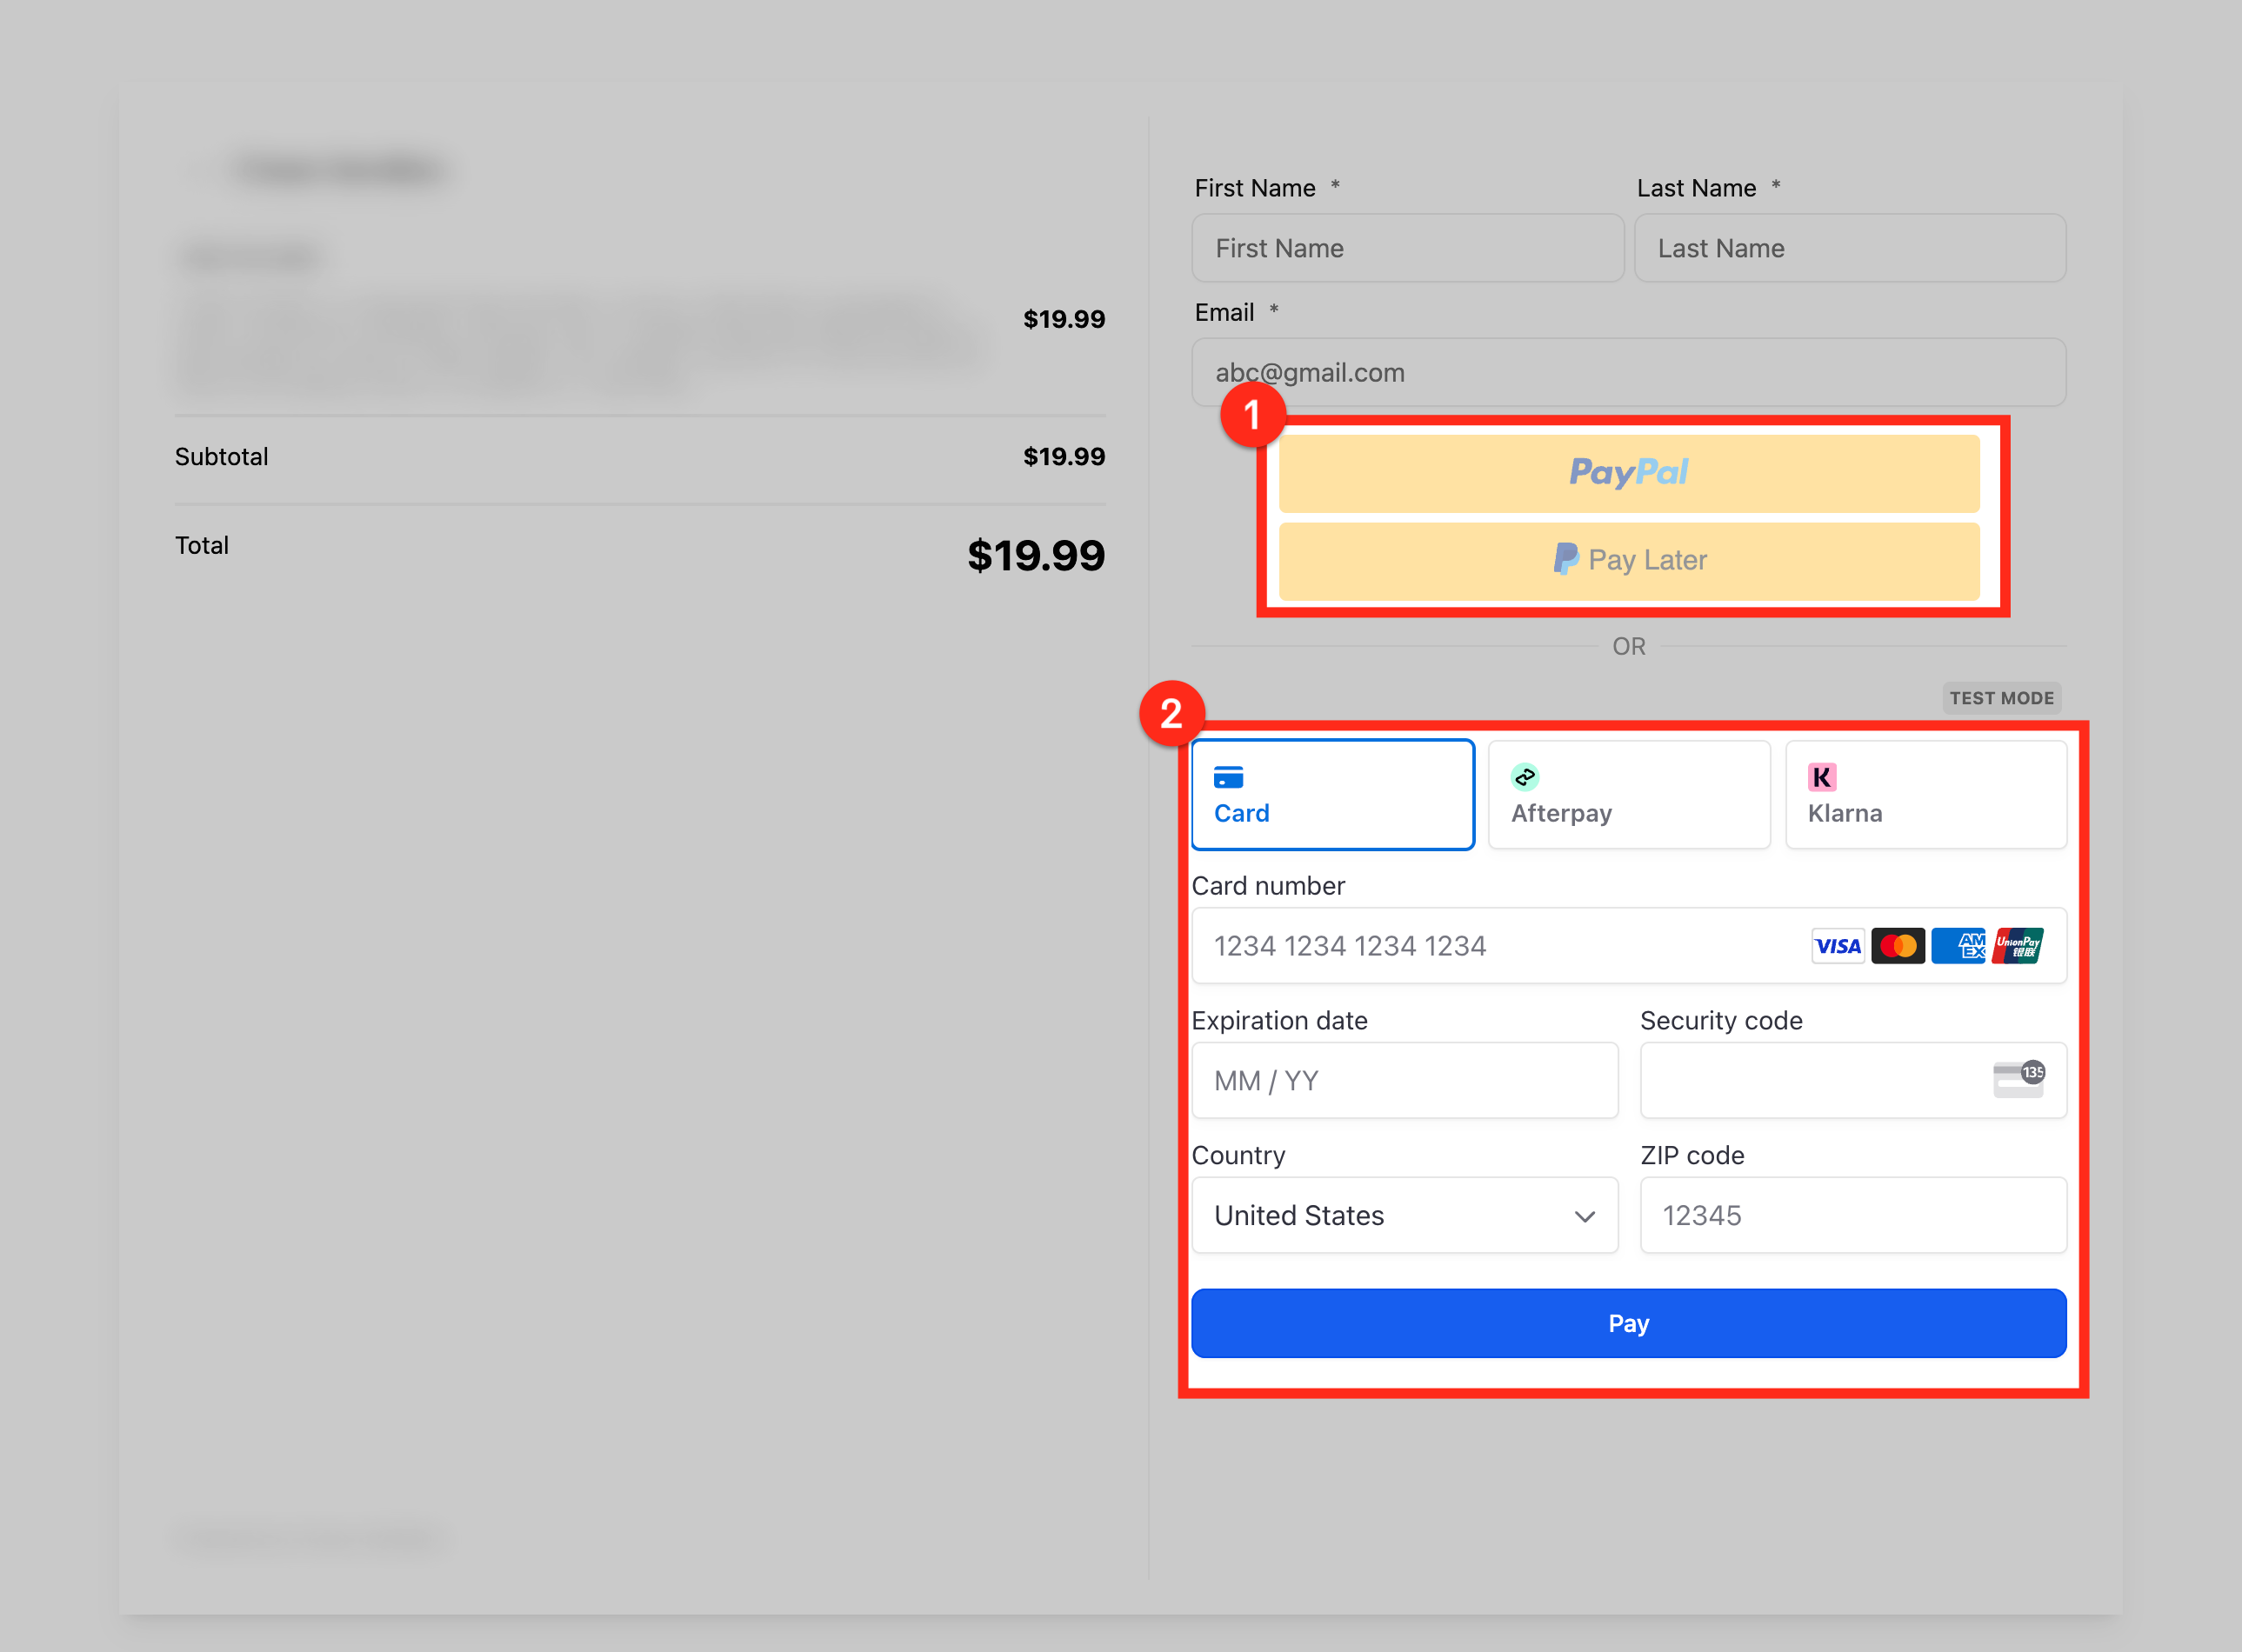This screenshot has height=1652, width=2242.
Task: Focus the Email input field
Action: 1628,372
